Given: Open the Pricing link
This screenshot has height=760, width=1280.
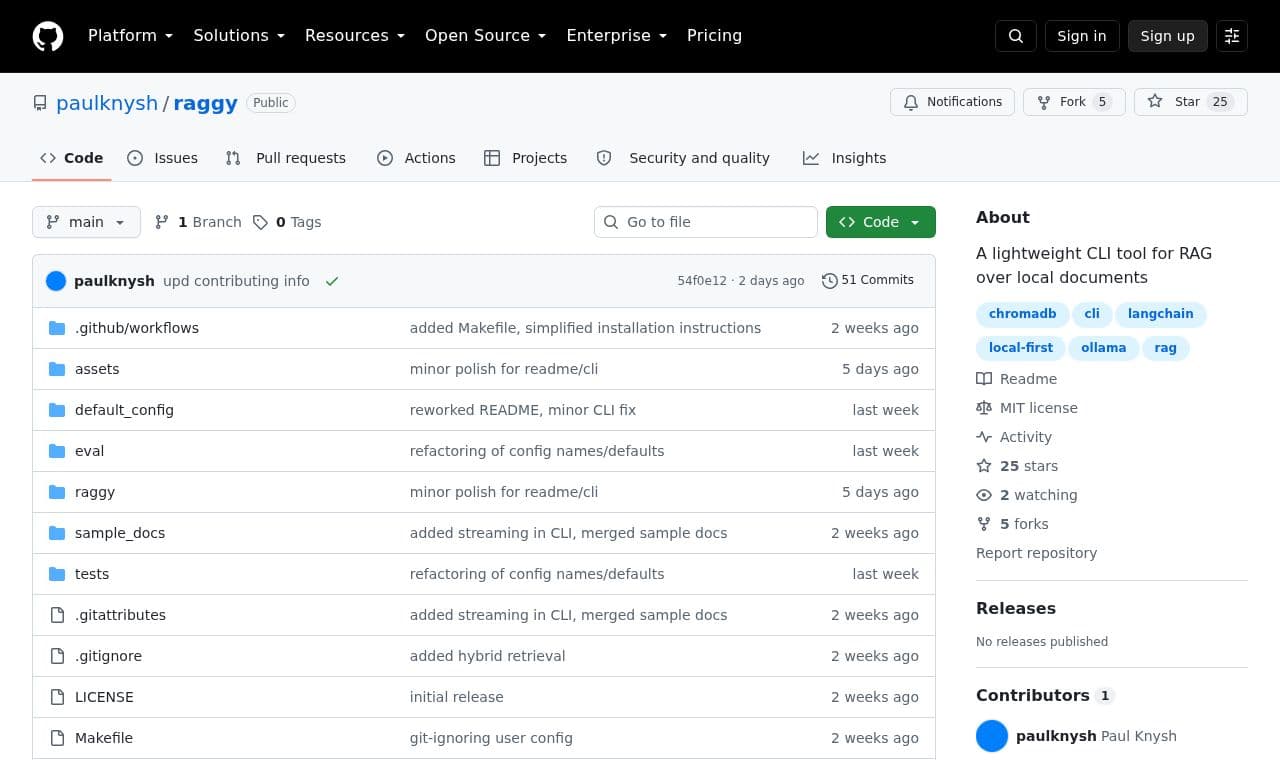Looking at the screenshot, I should pyautogui.click(x=714, y=36).
